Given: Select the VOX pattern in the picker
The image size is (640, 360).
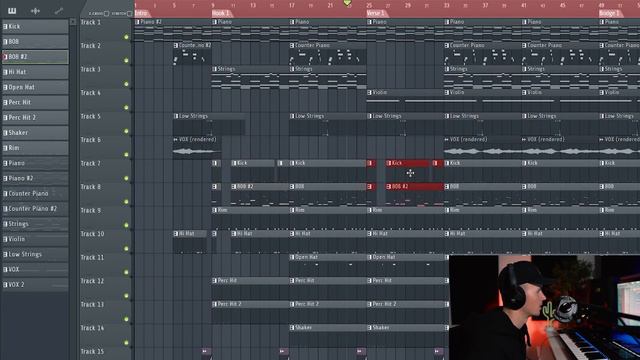Looking at the screenshot, I should [x=36, y=269].
